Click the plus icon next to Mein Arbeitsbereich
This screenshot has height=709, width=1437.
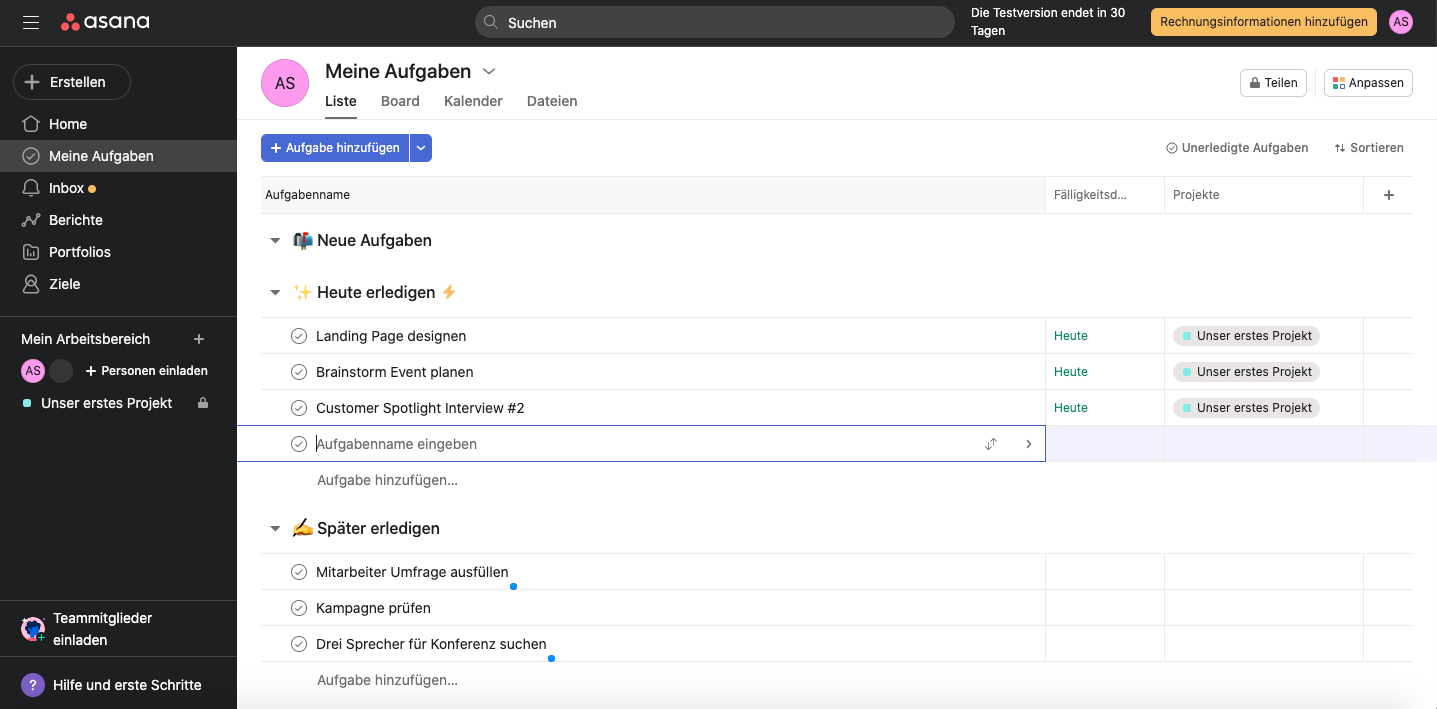[x=199, y=339]
